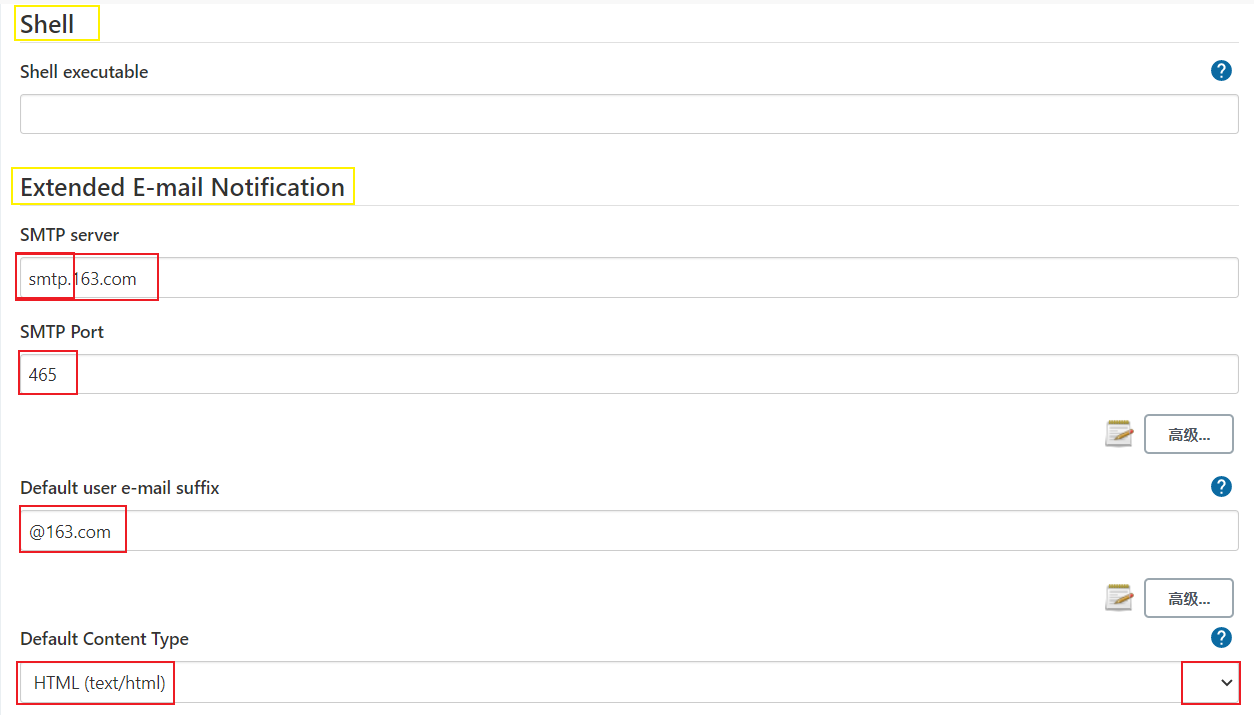Focus the SMTP Port field containing 465
The width and height of the screenshot is (1254, 715).
(629, 375)
